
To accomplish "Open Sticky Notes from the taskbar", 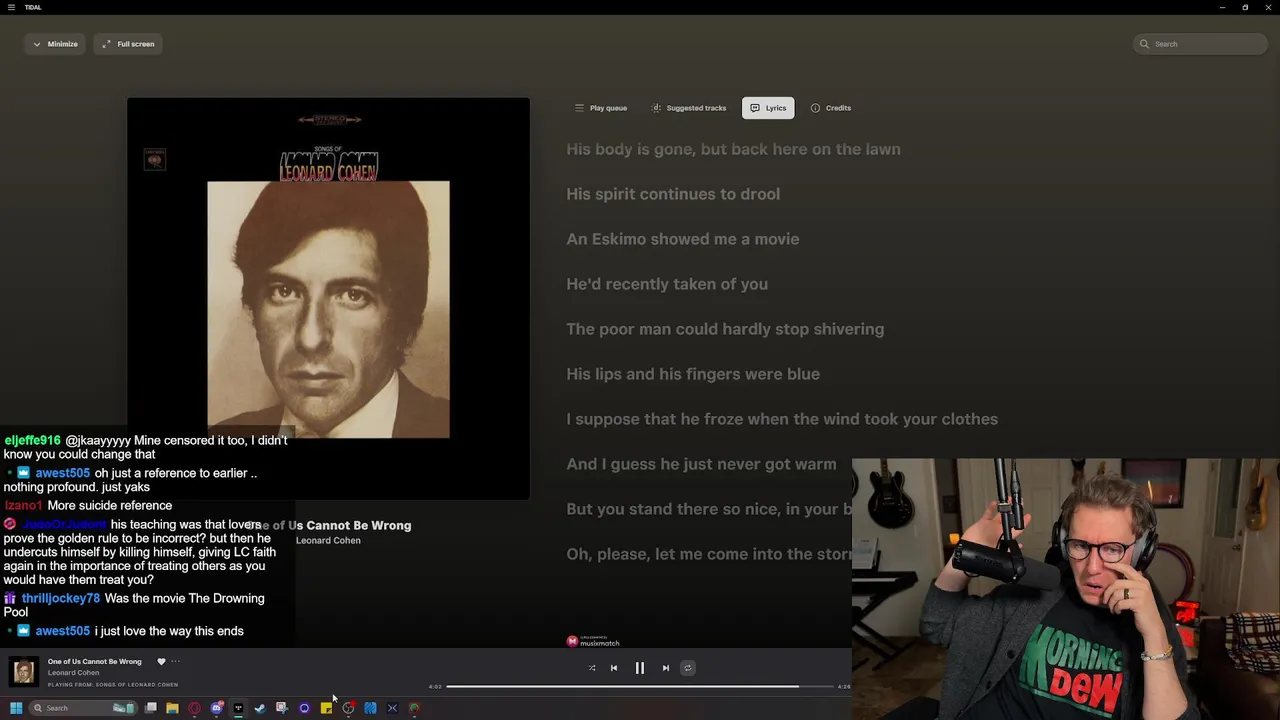I will (326, 708).
